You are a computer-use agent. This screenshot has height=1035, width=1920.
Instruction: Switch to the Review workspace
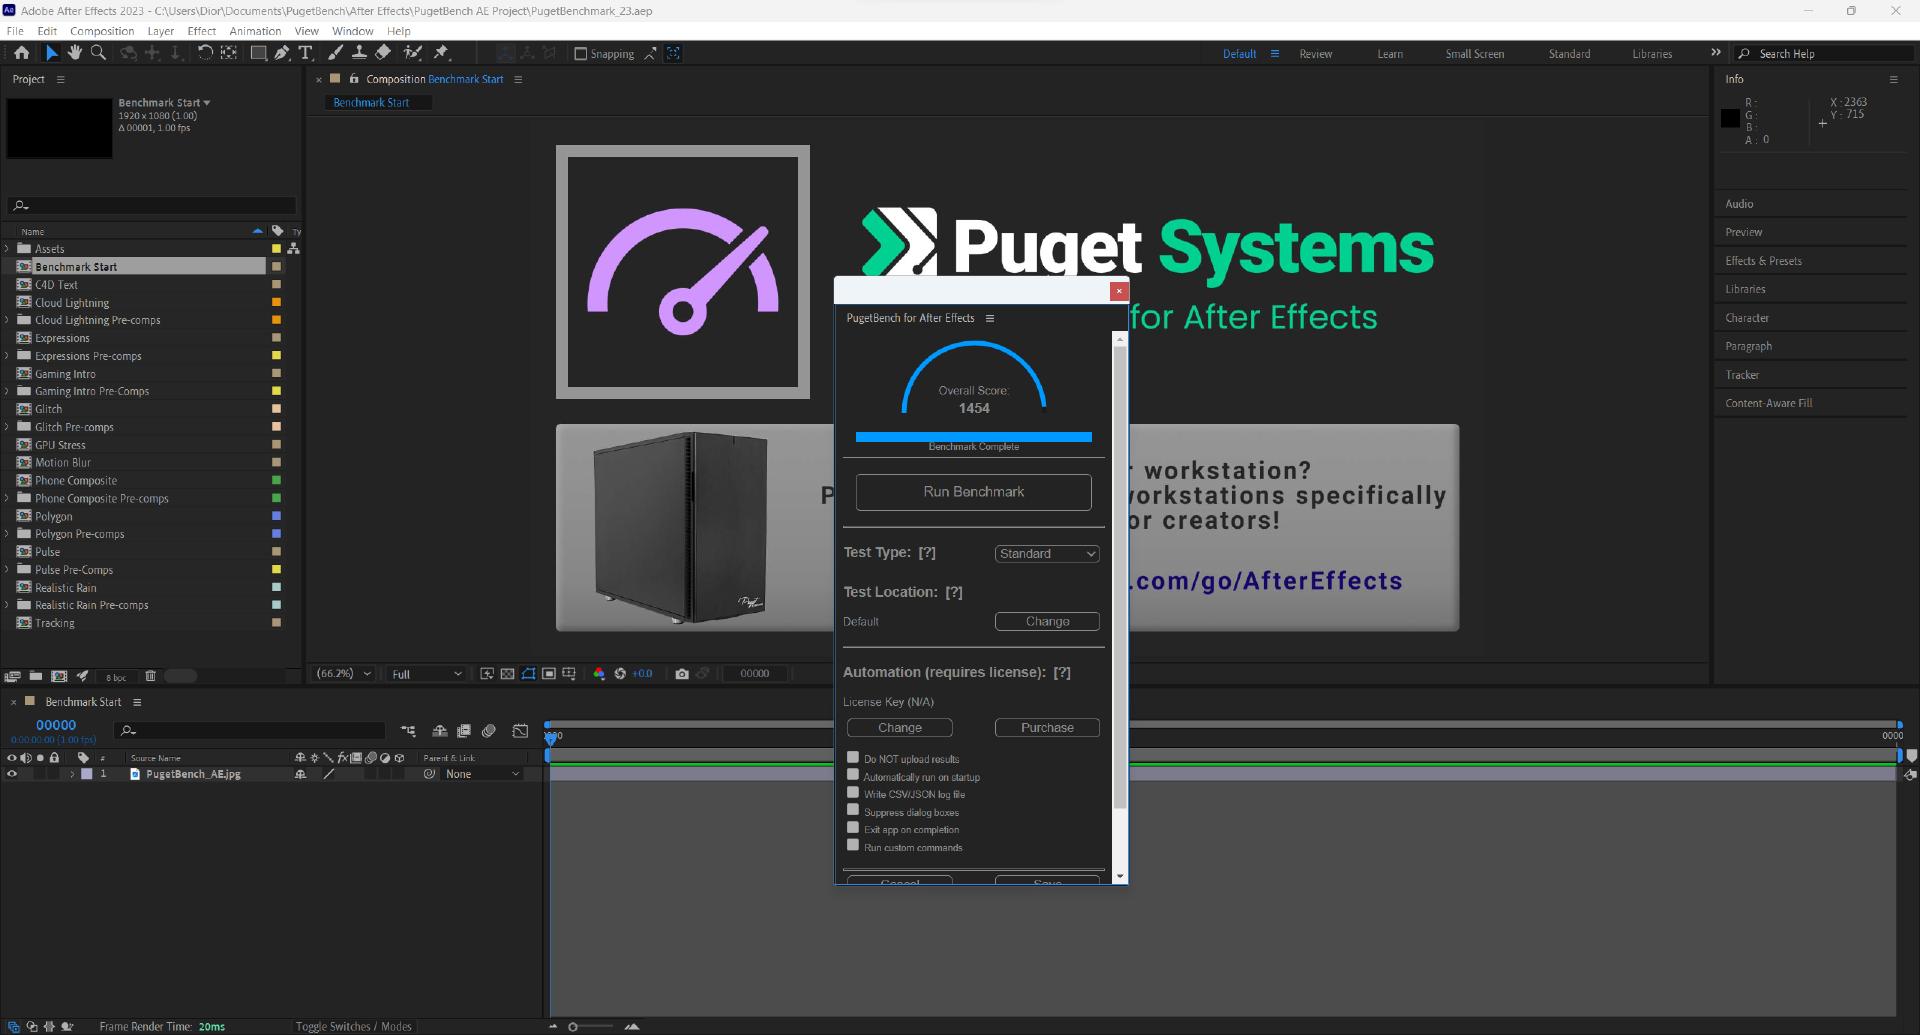1315,54
